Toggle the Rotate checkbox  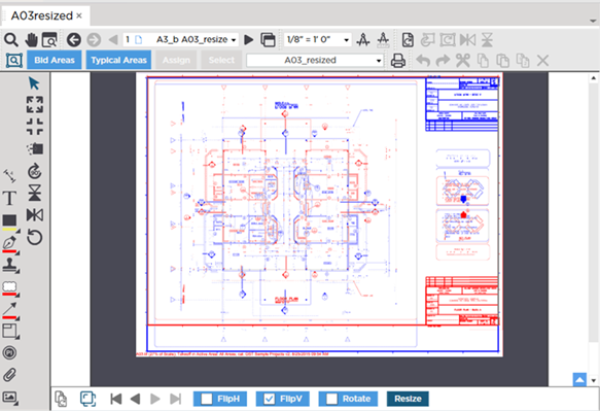(332, 399)
